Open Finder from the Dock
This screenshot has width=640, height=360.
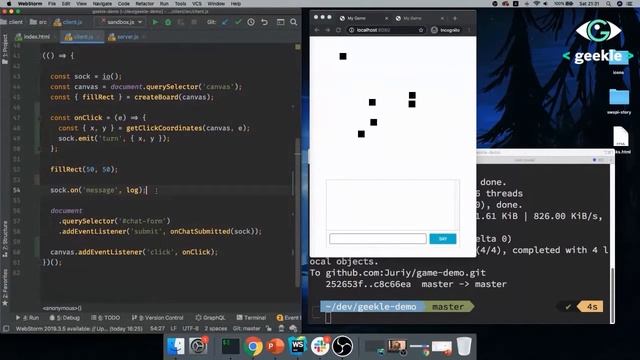coord(176,347)
